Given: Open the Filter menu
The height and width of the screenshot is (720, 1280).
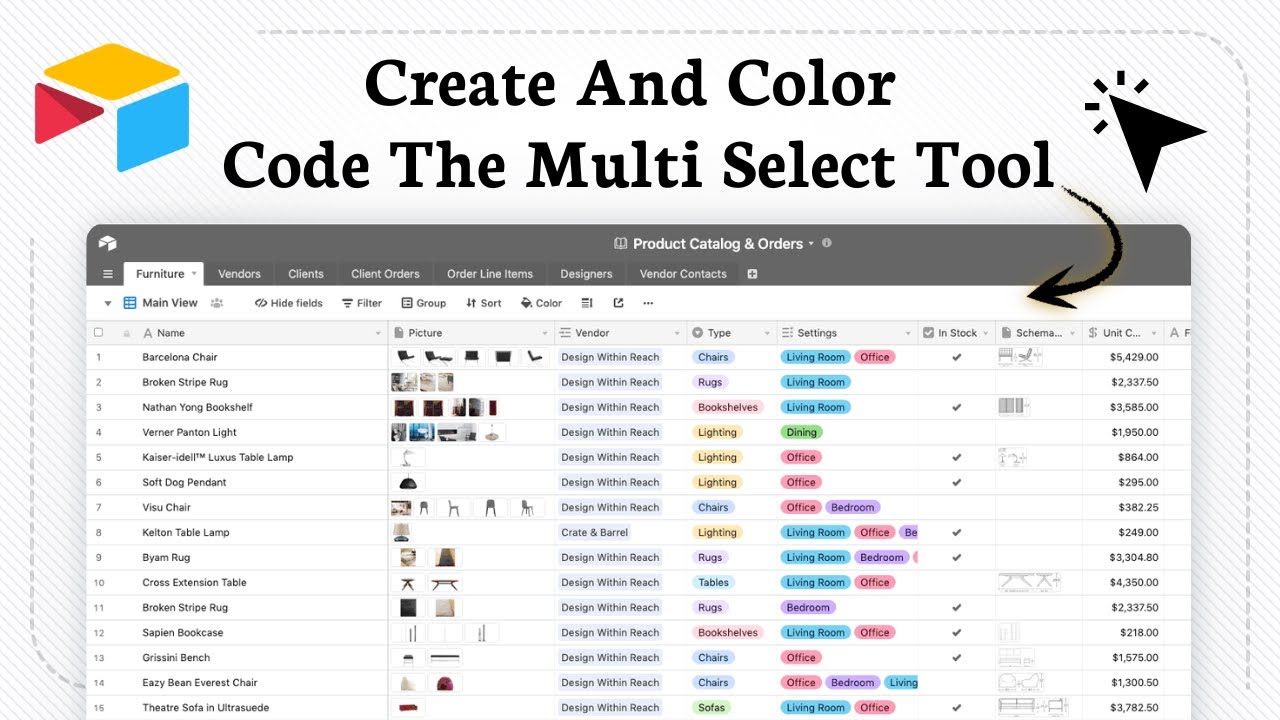Looking at the screenshot, I should (362, 303).
